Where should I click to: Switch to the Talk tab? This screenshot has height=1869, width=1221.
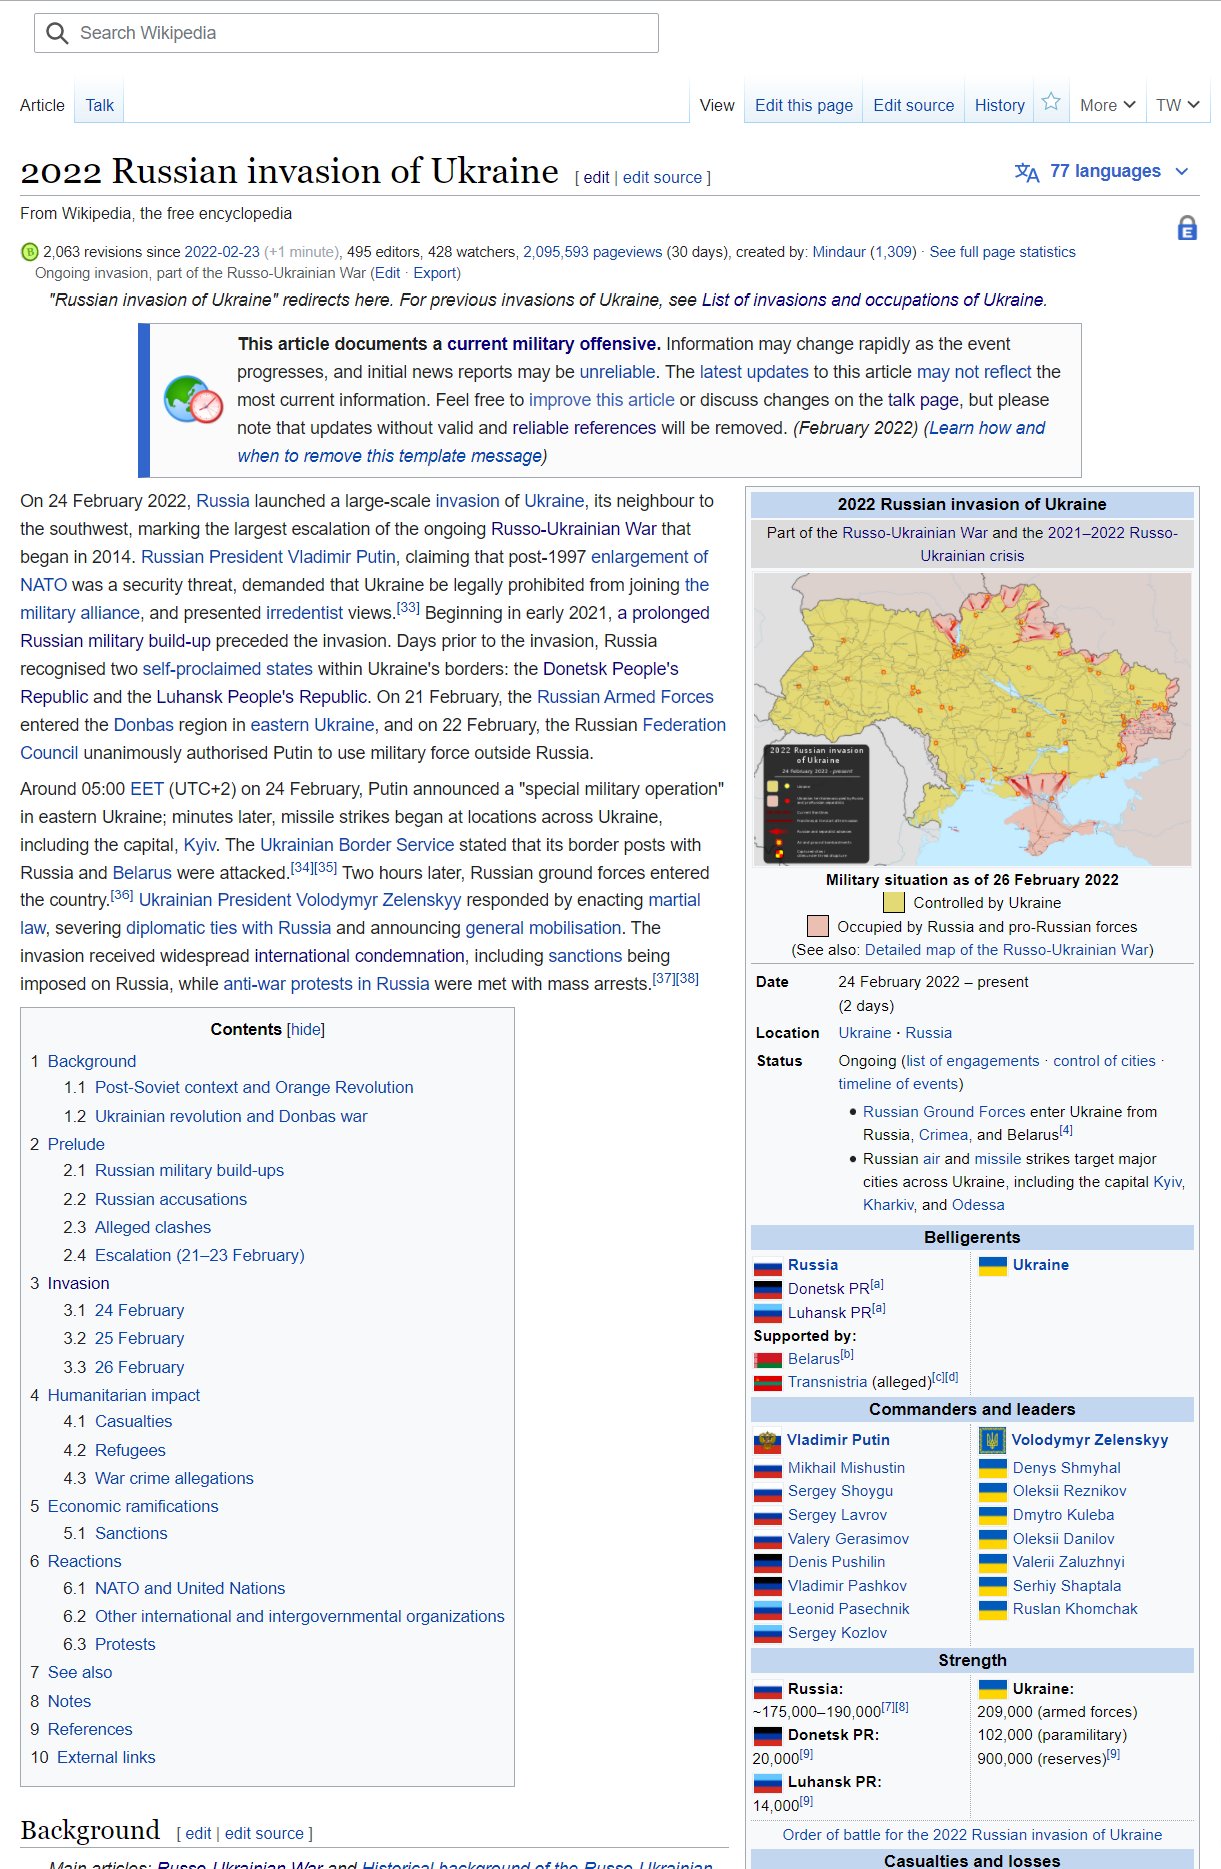click(99, 105)
